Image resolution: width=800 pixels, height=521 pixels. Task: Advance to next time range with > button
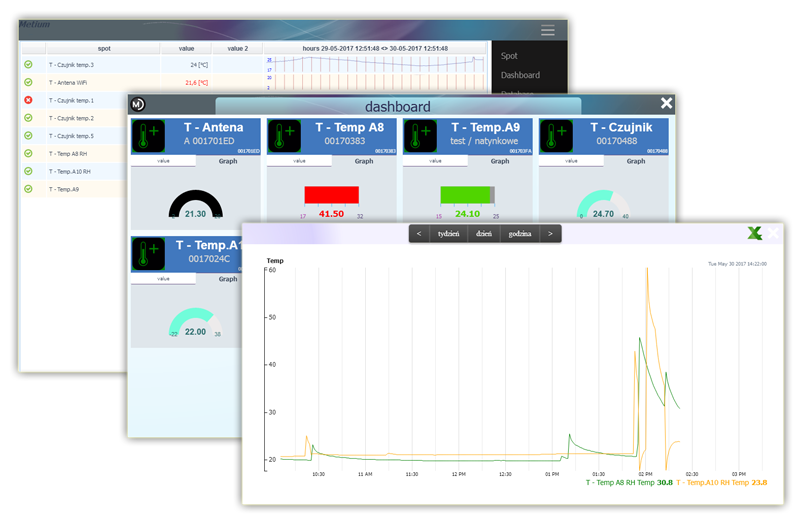pos(550,233)
